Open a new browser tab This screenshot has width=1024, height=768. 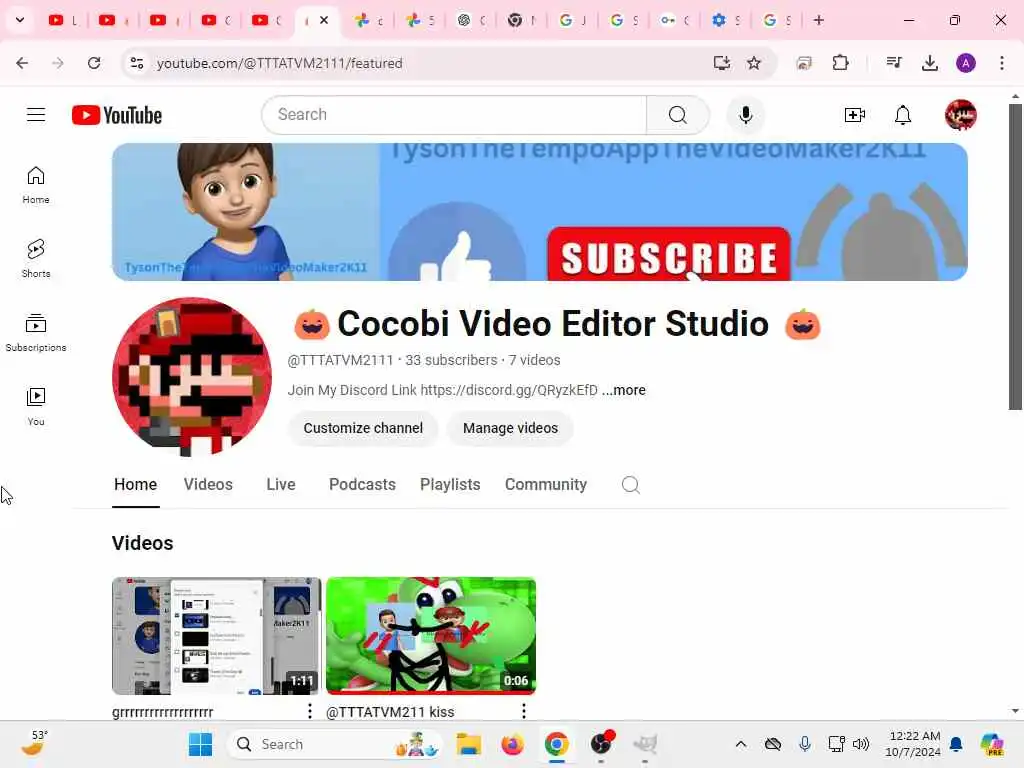(x=819, y=20)
